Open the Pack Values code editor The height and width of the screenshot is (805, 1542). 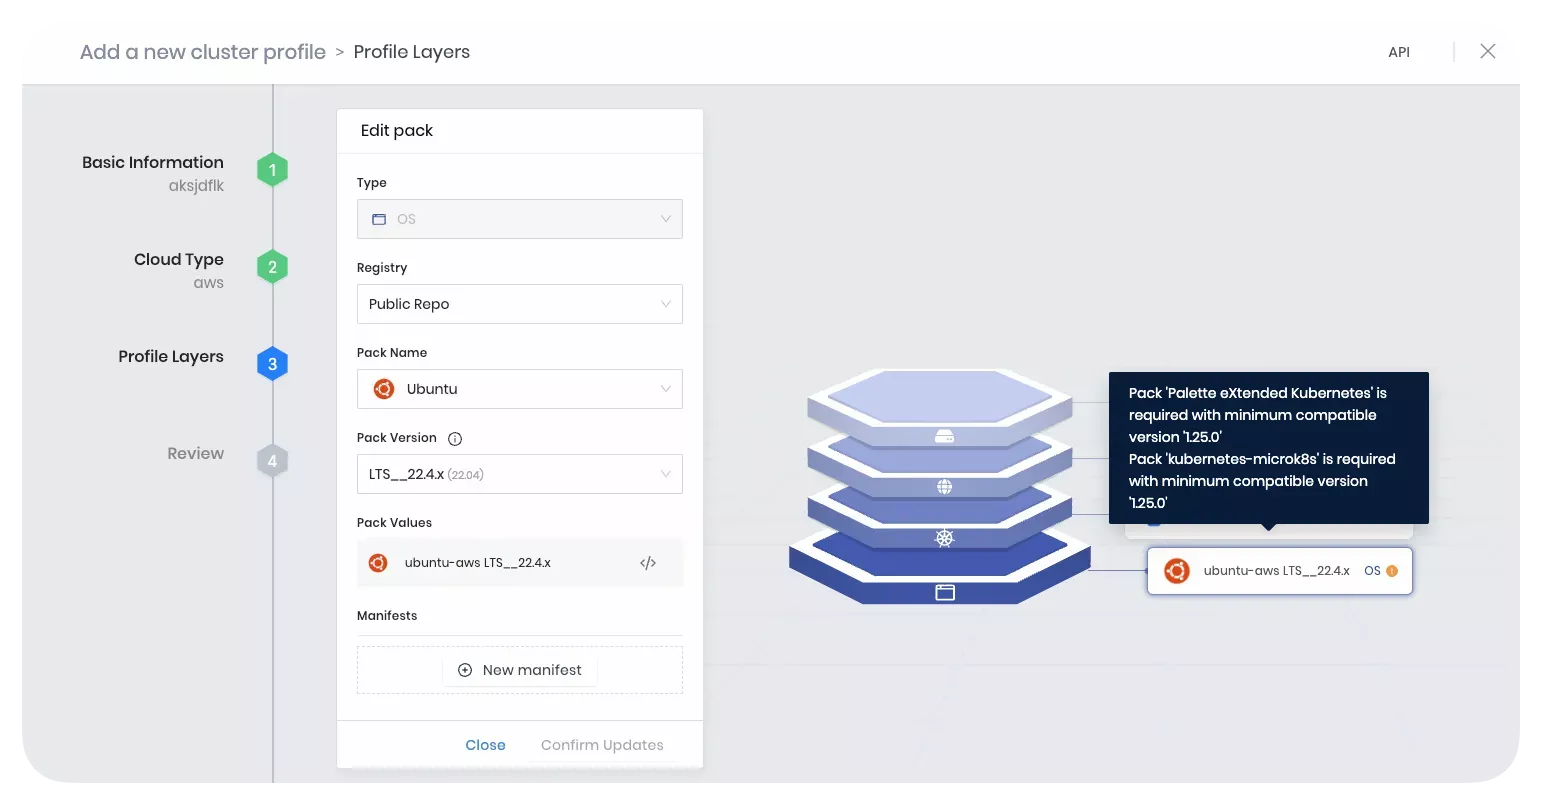click(648, 562)
